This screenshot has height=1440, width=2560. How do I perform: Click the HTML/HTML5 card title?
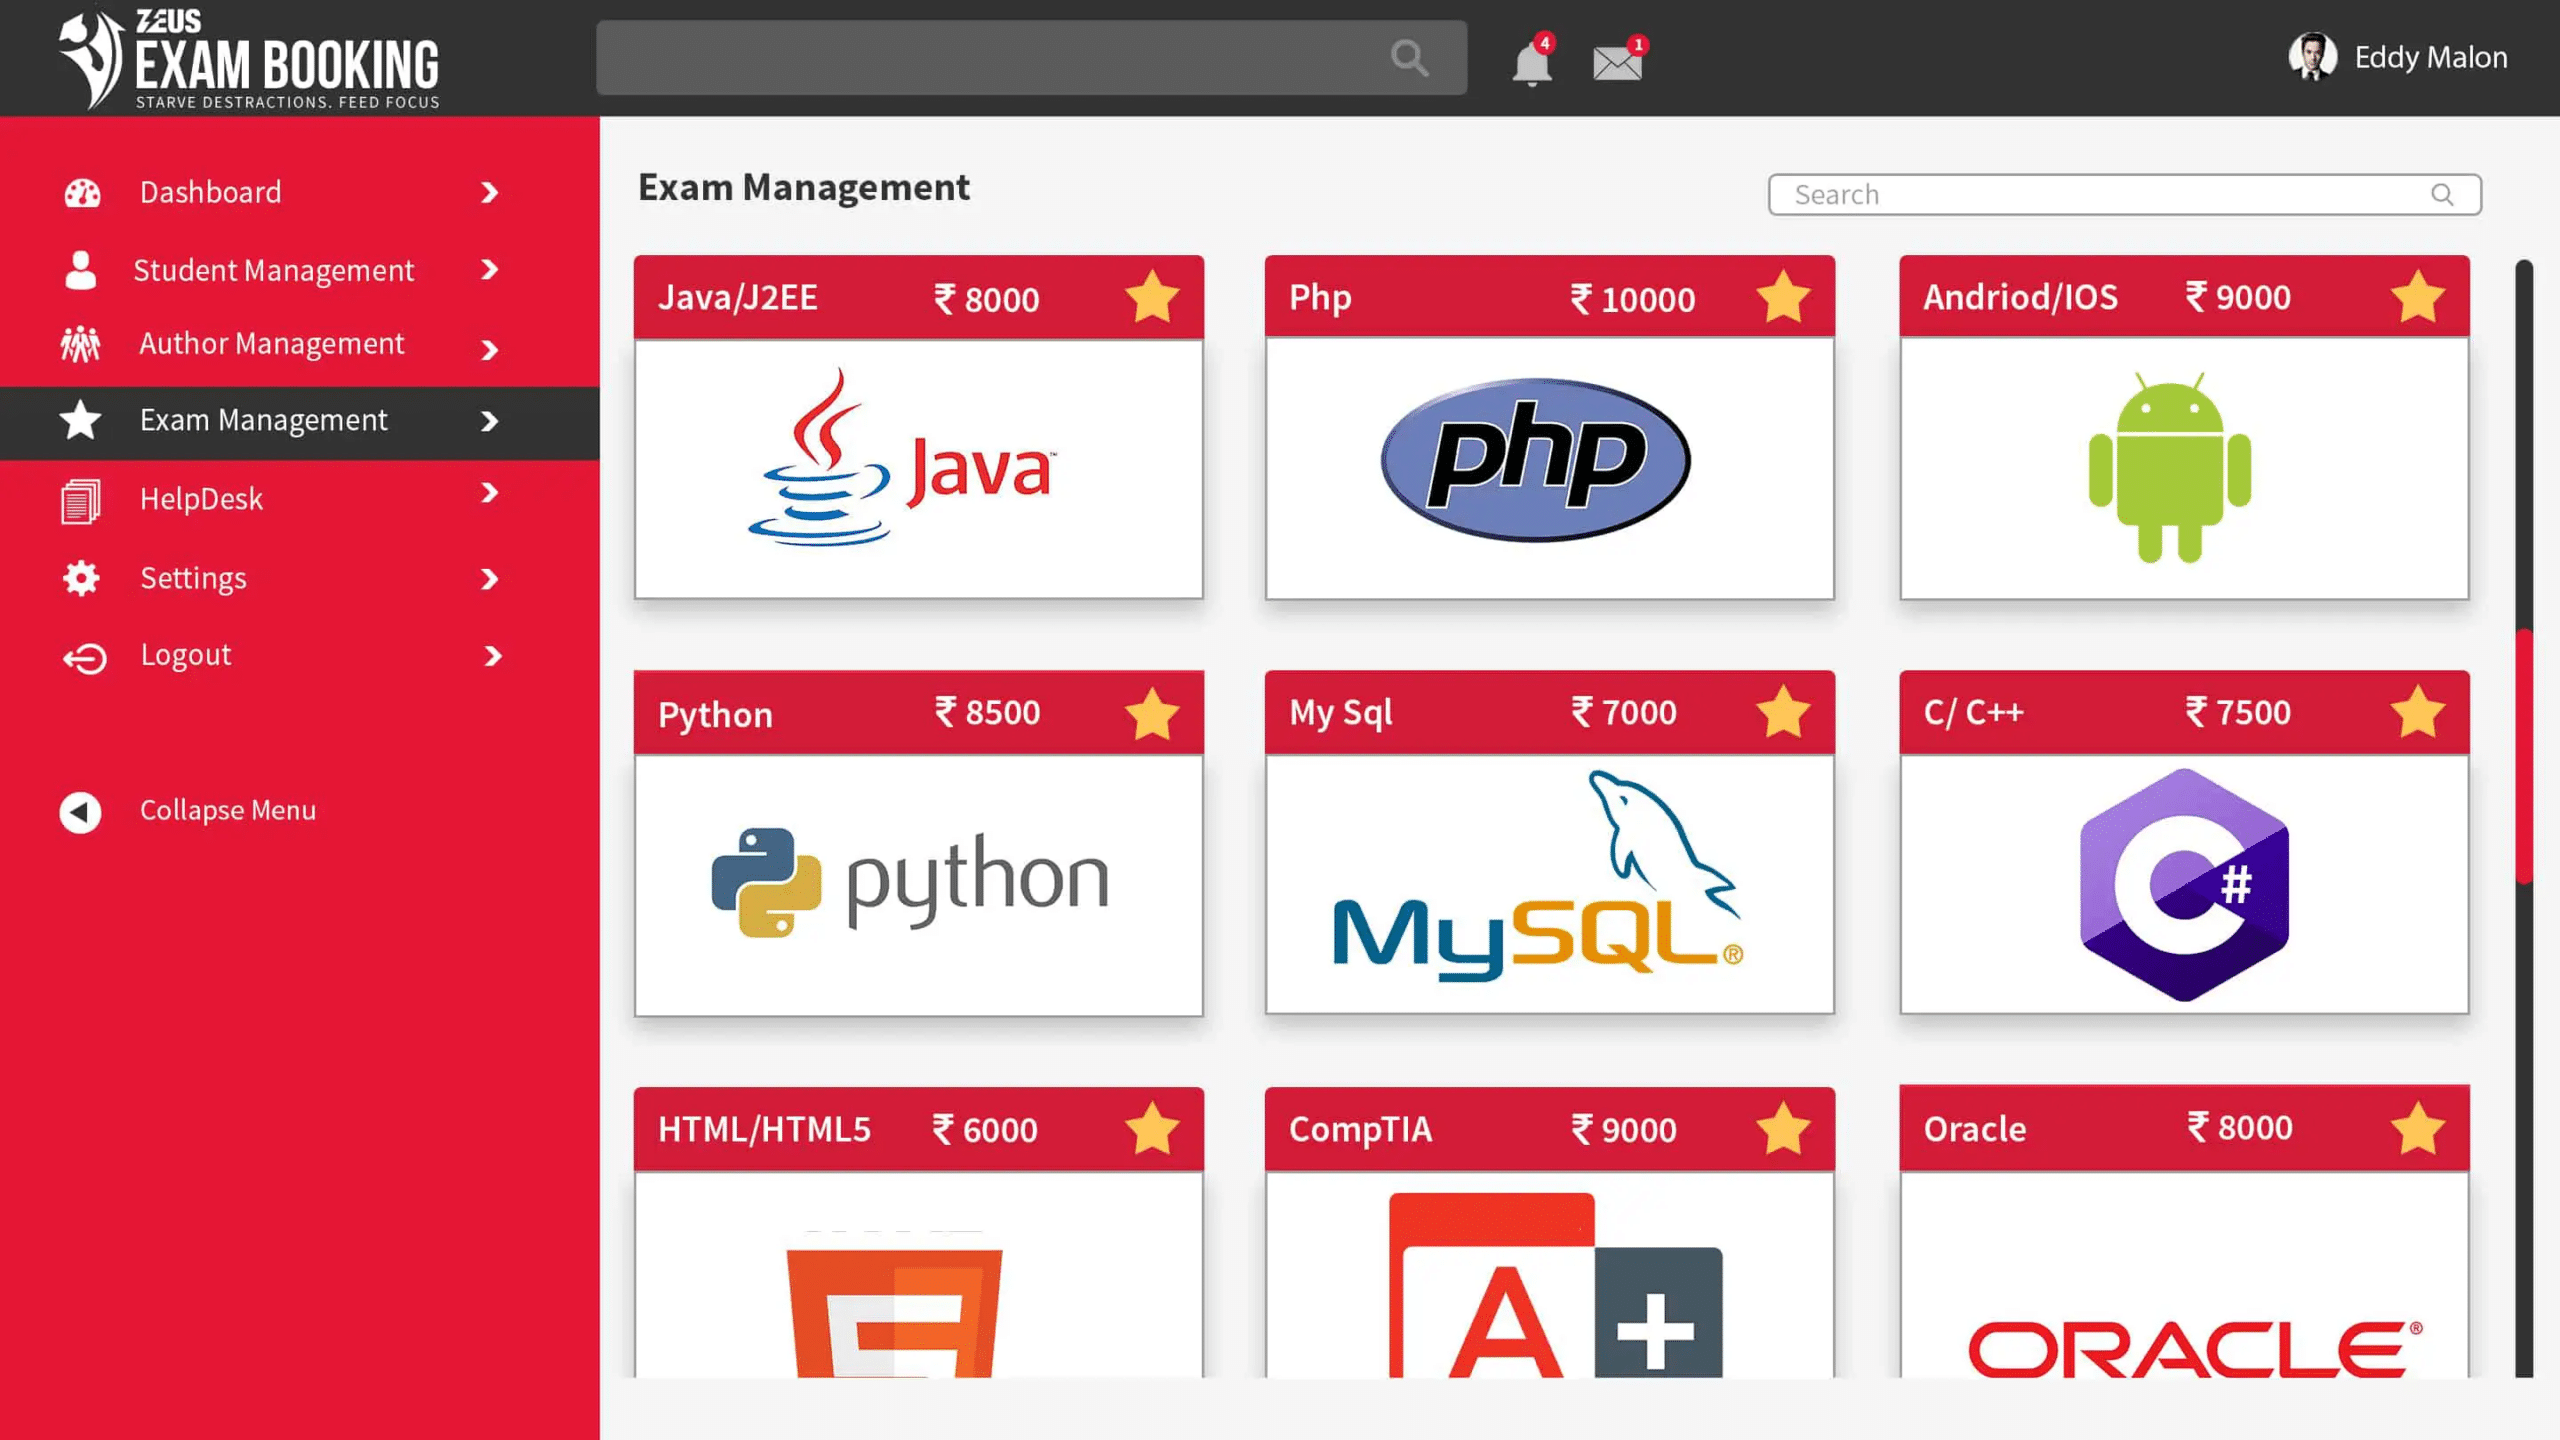(764, 1129)
